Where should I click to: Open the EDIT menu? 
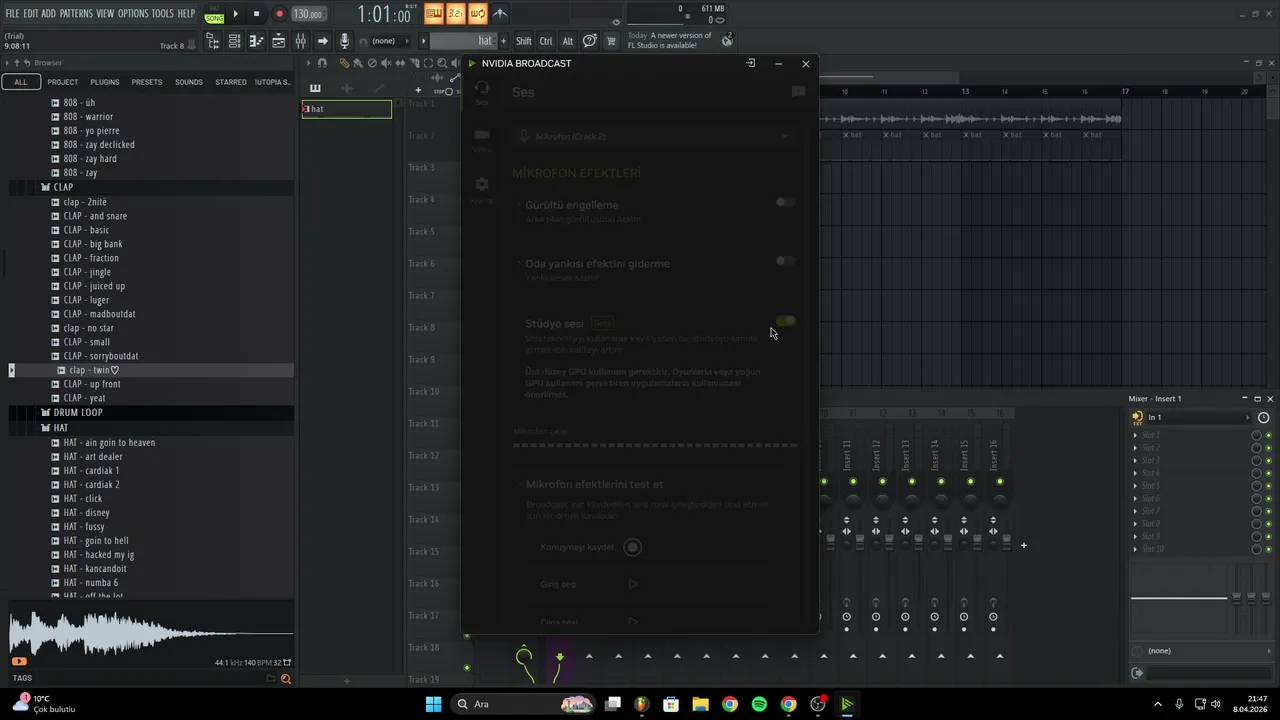click(x=31, y=13)
